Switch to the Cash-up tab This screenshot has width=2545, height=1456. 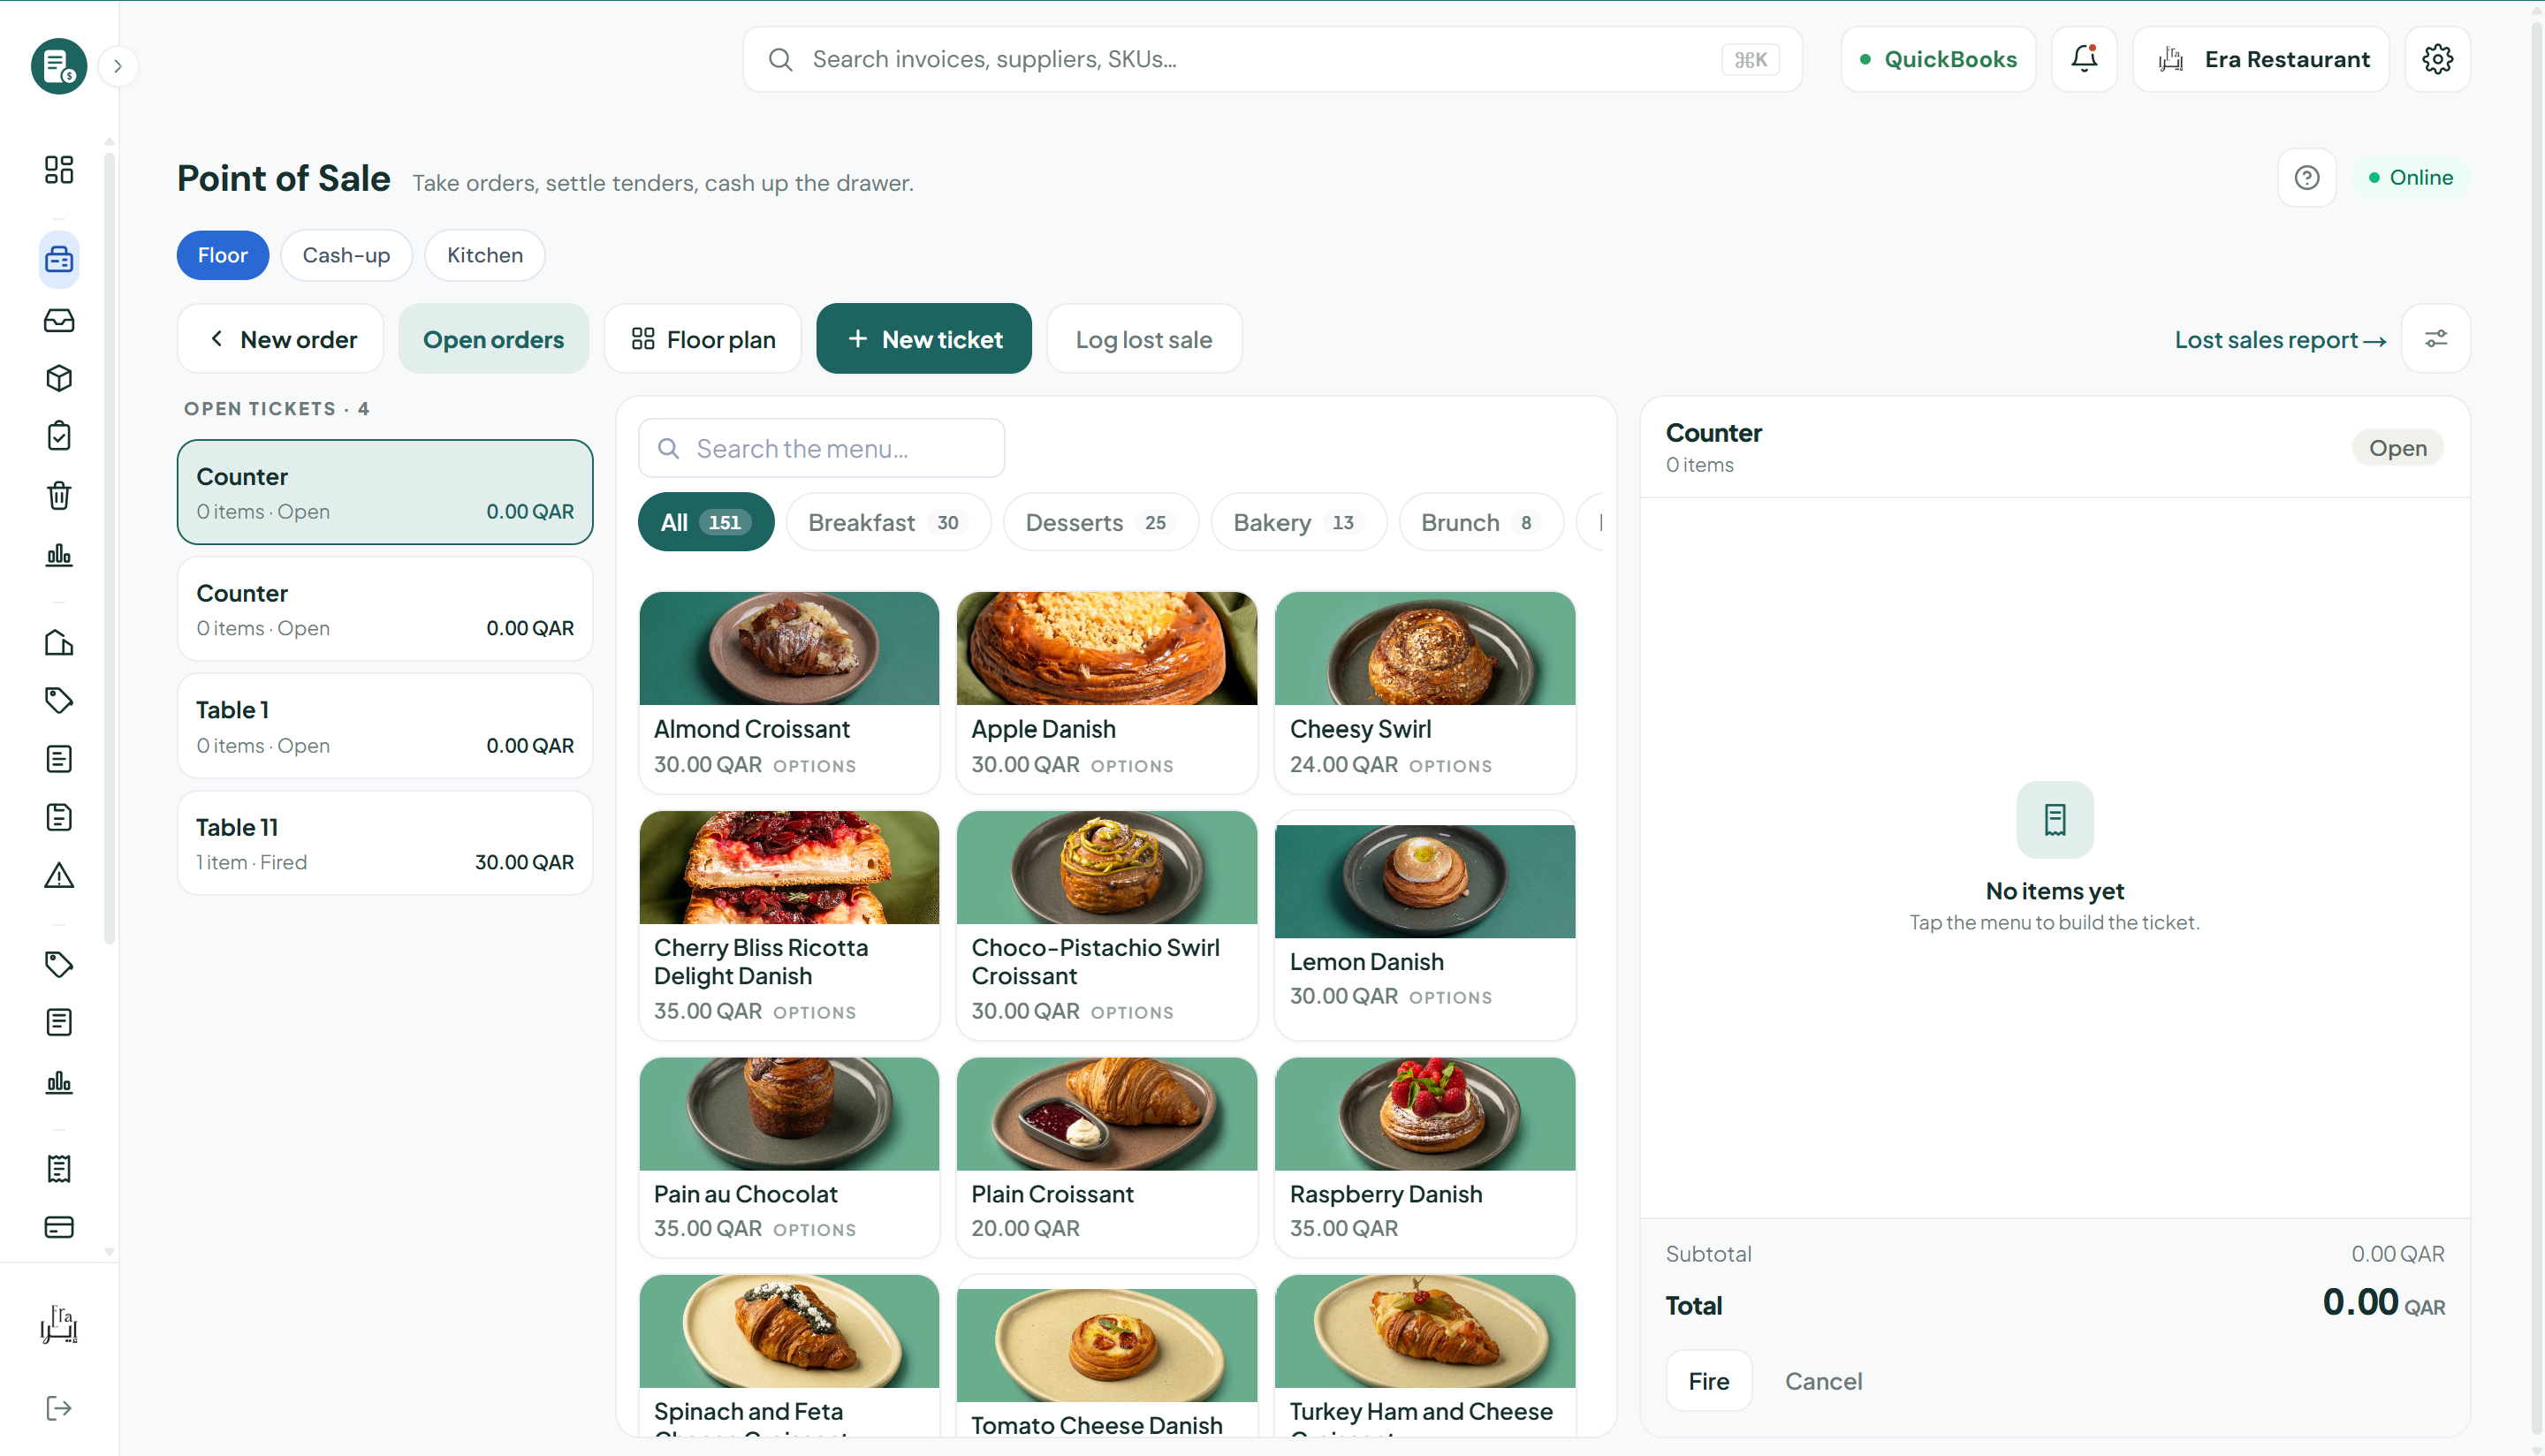tap(346, 255)
